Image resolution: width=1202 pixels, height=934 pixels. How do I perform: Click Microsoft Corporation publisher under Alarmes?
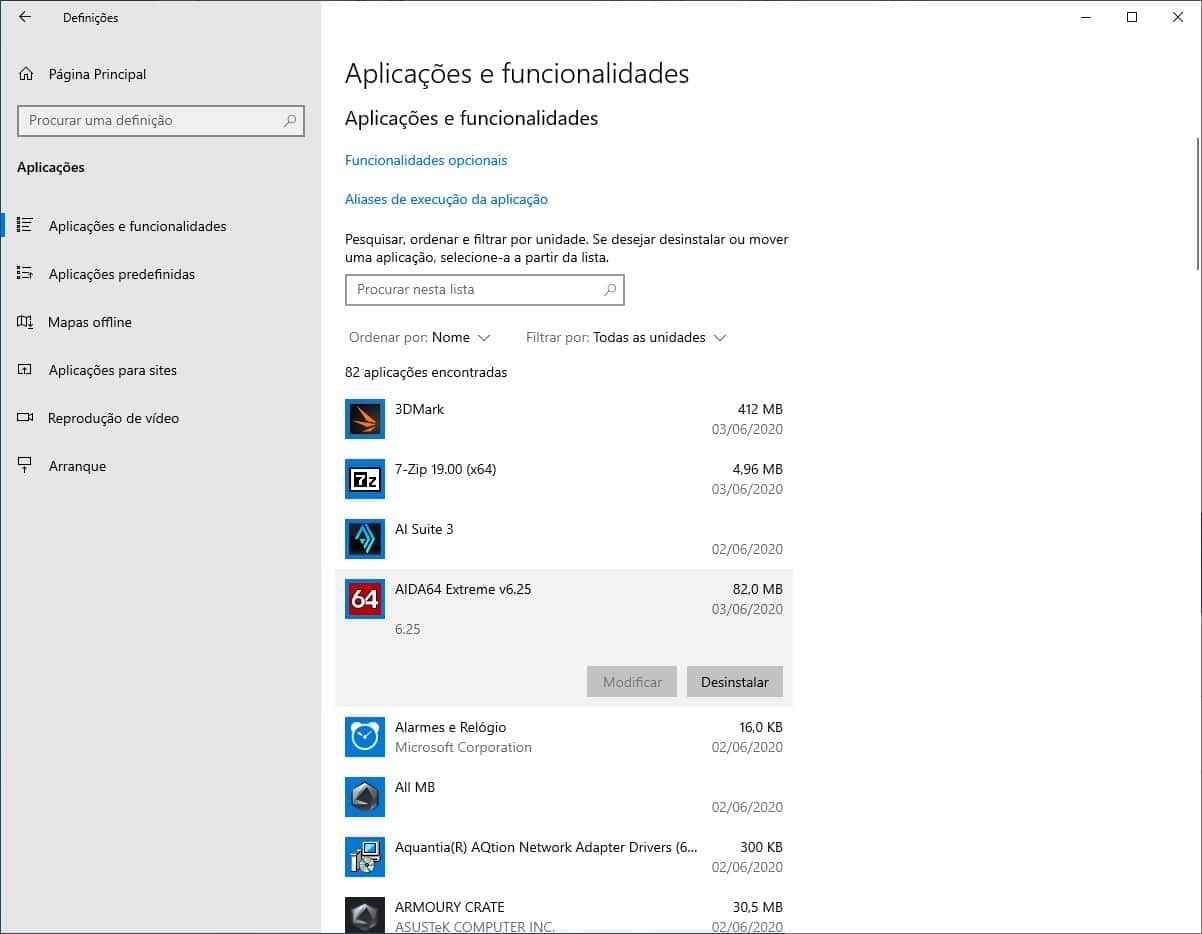[463, 747]
